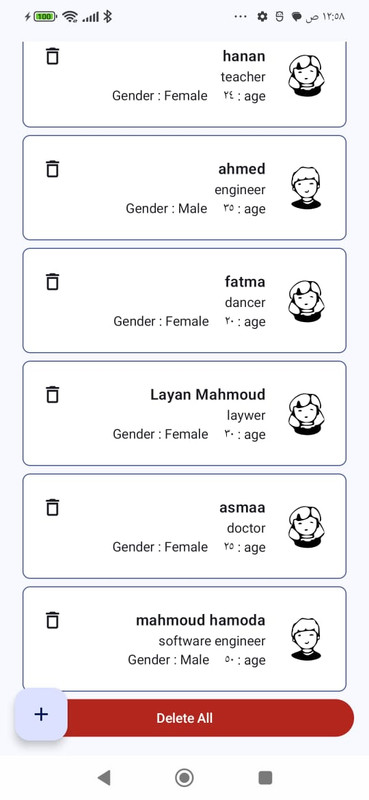Tap the trash icon for ahmed
The height and width of the screenshot is (800, 369).
(53, 168)
